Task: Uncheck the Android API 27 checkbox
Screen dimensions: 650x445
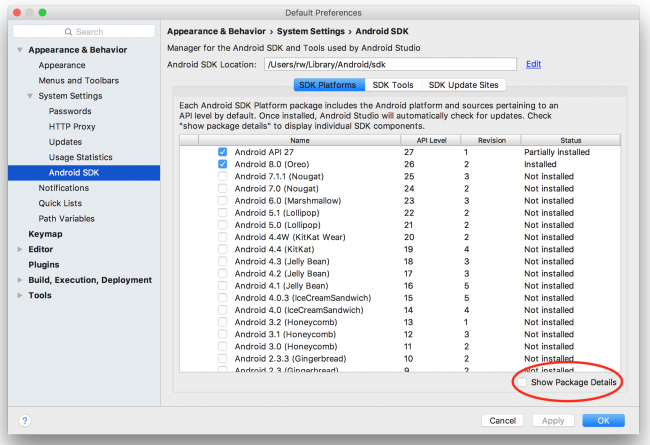Action: click(x=223, y=152)
